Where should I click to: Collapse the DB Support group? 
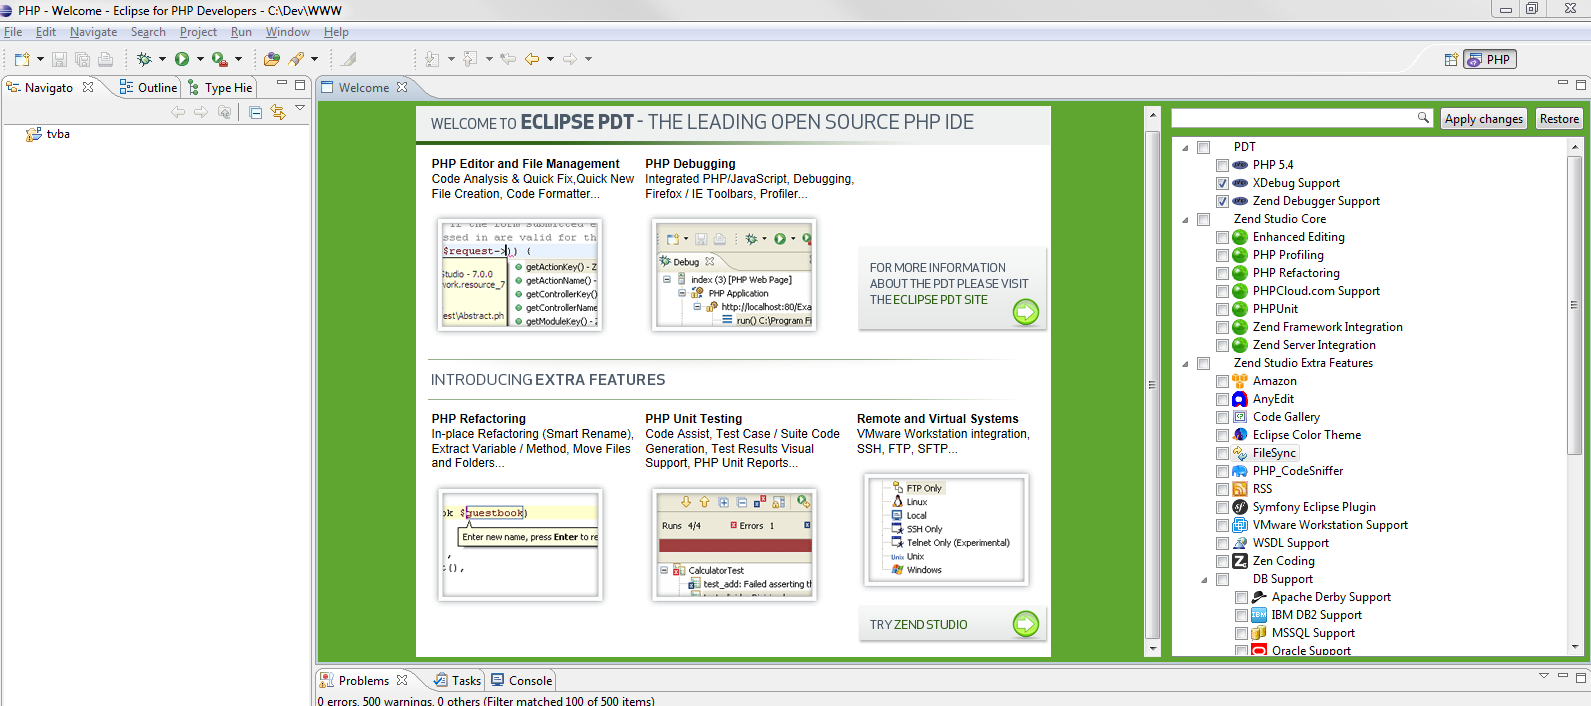click(1204, 580)
